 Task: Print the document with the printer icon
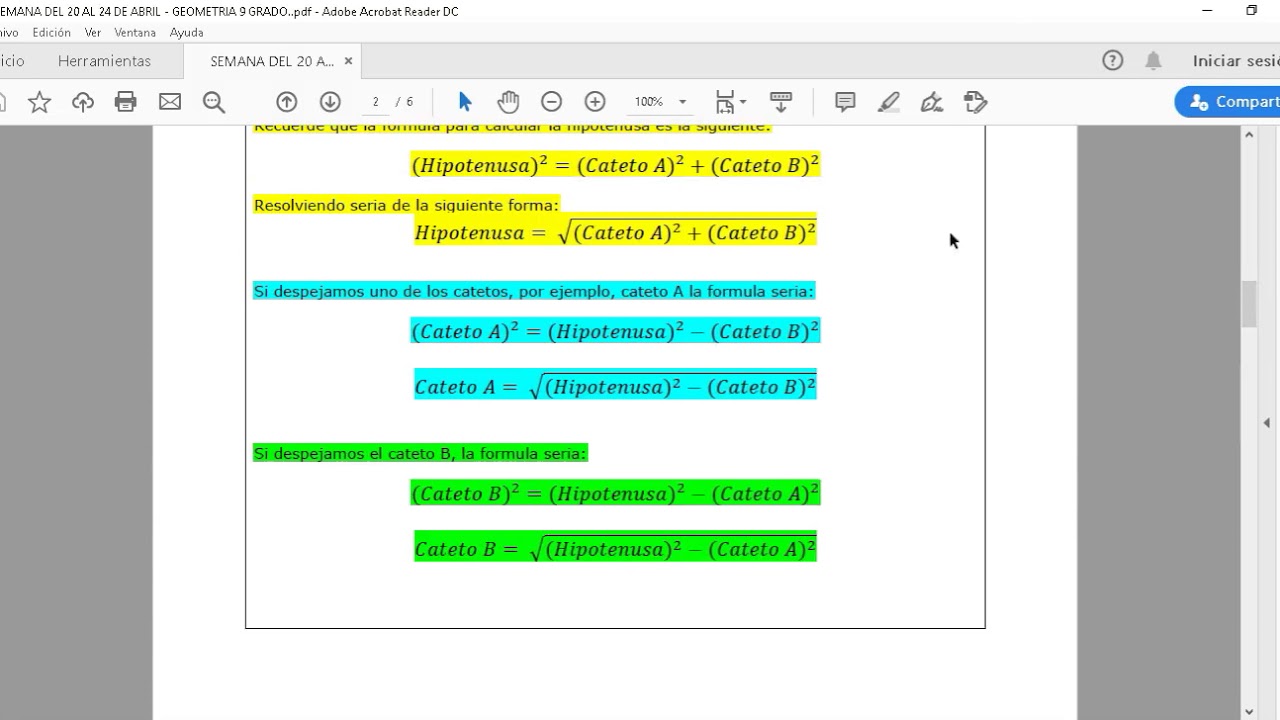pos(126,102)
